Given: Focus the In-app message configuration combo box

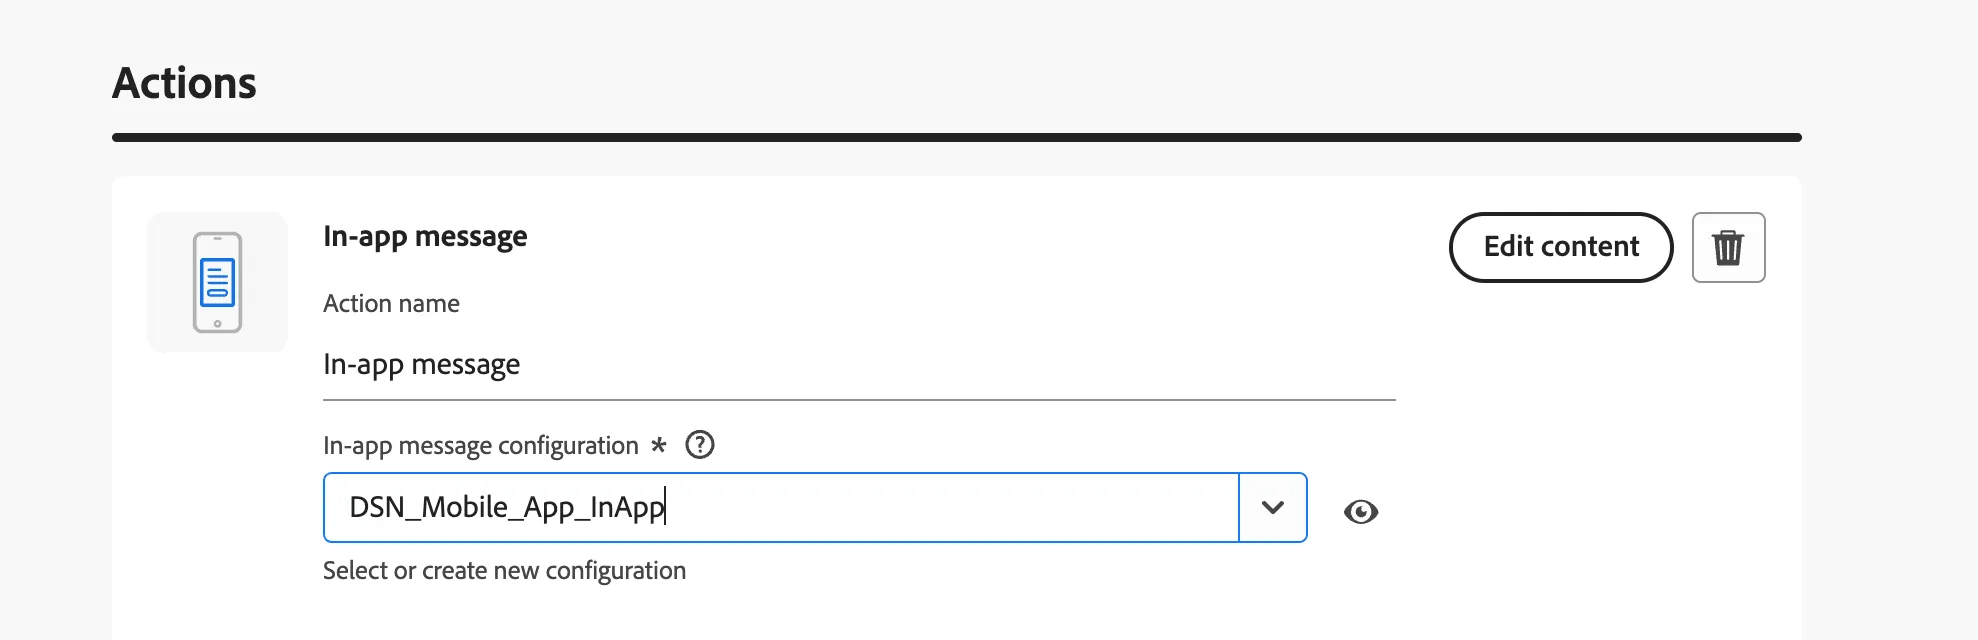Looking at the screenshot, I should click(815, 507).
